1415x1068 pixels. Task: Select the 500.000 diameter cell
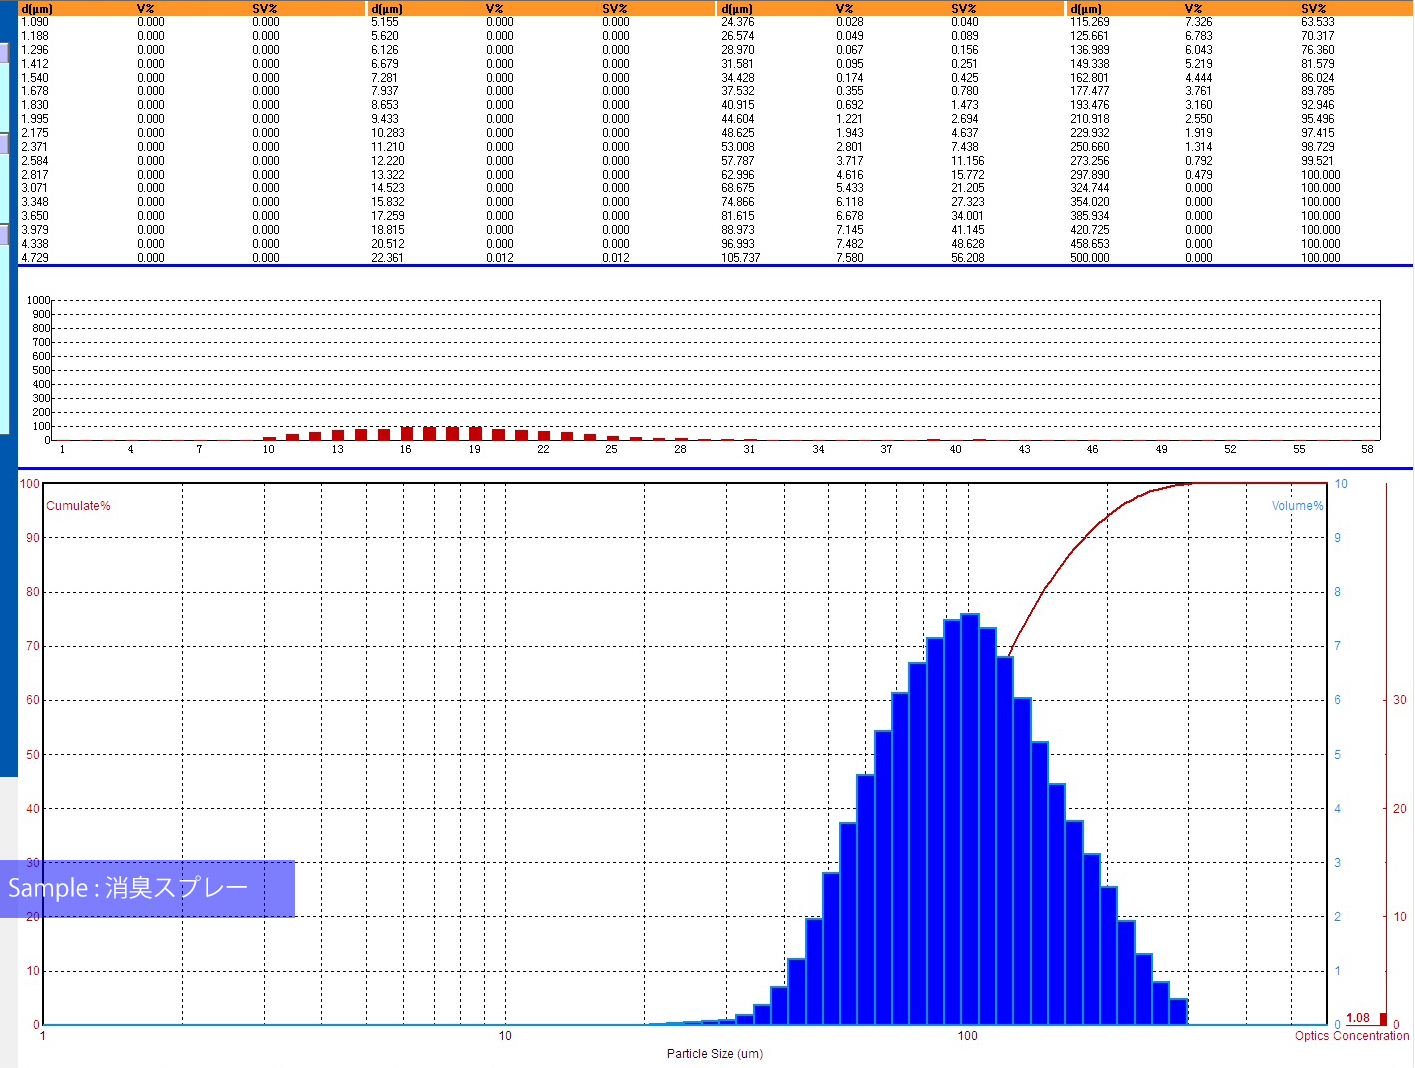click(1090, 258)
